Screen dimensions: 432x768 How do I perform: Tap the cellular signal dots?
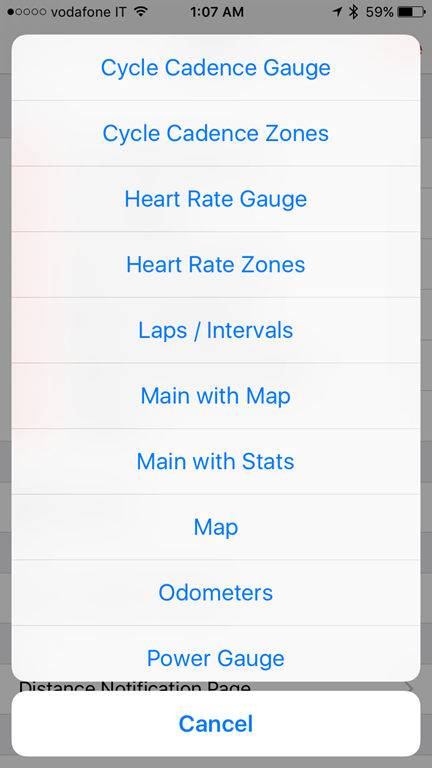click(27, 12)
